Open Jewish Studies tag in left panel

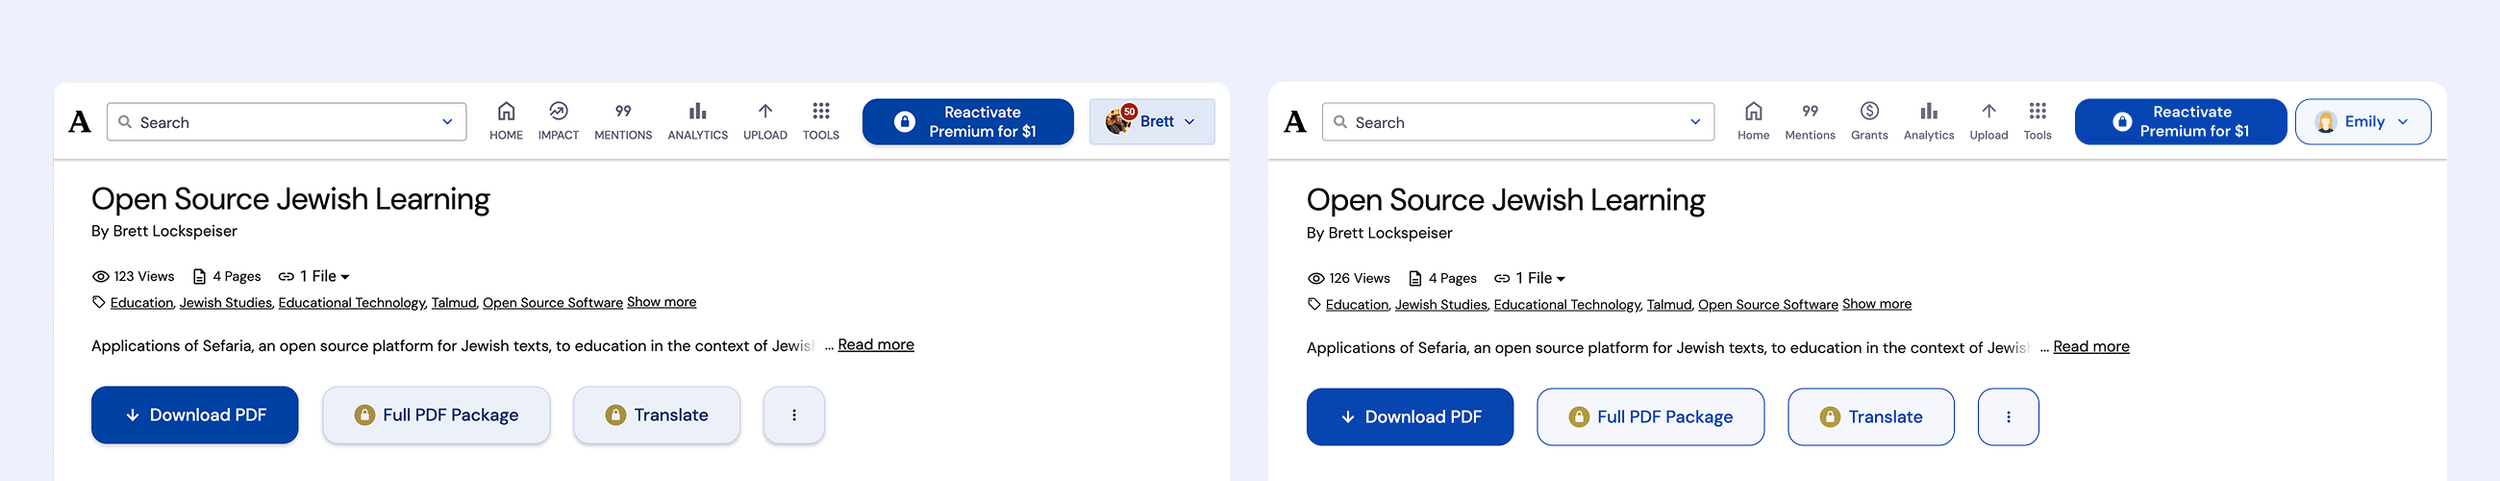tap(226, 303)
